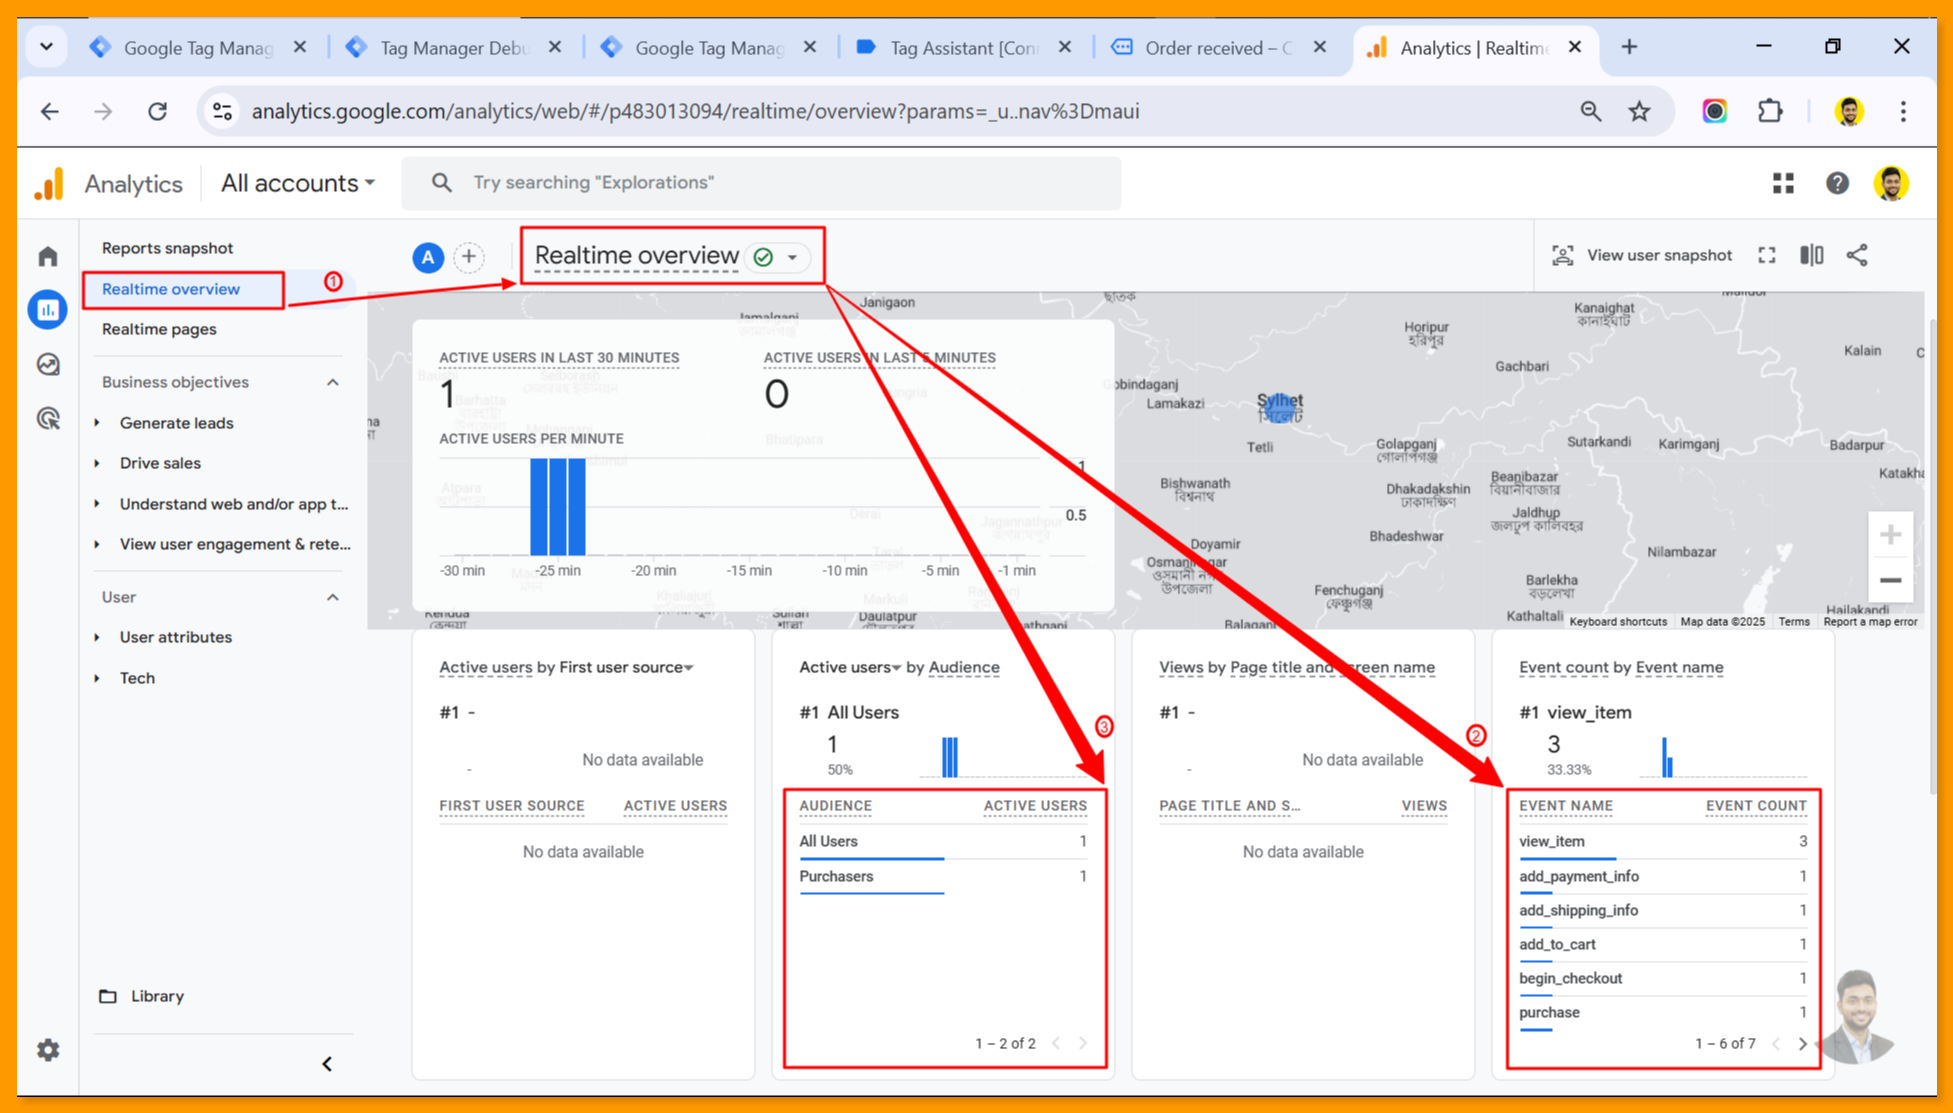Click the Analytics search input field
The height and width of the screenshot is (1113, 1953).
[x=760, y=183]
